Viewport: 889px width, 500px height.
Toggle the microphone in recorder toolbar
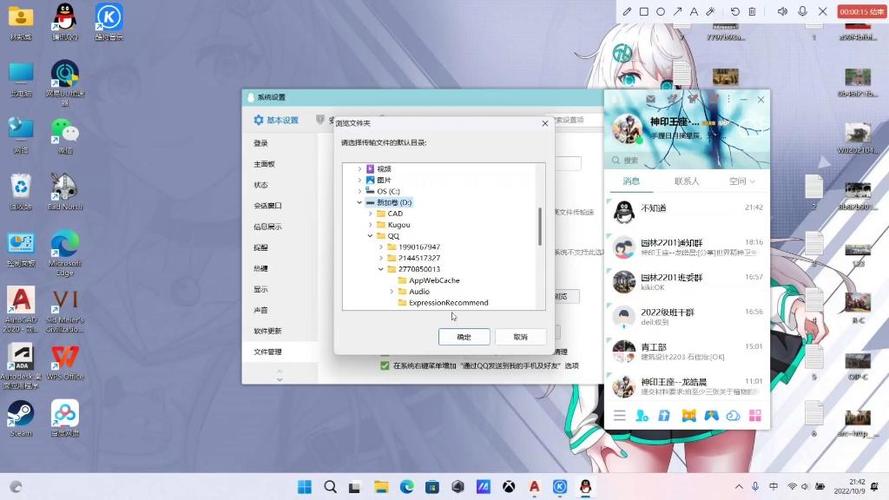(802, 11)
